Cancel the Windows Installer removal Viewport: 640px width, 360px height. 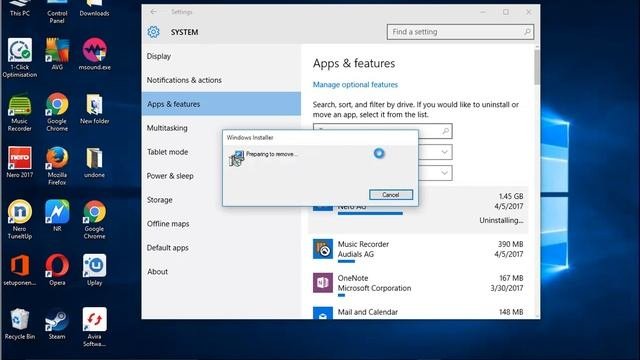391,195
